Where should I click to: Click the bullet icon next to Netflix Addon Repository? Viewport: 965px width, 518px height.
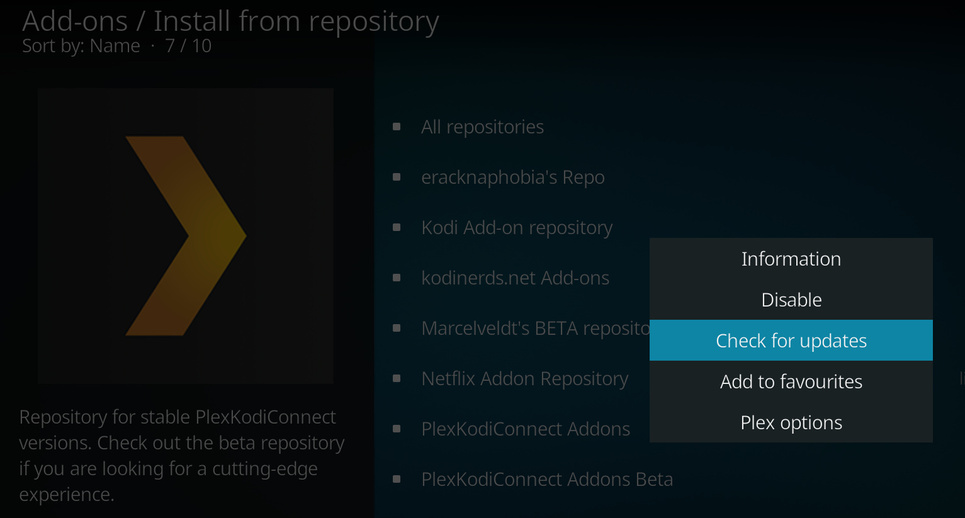click(x=397, y=378)
